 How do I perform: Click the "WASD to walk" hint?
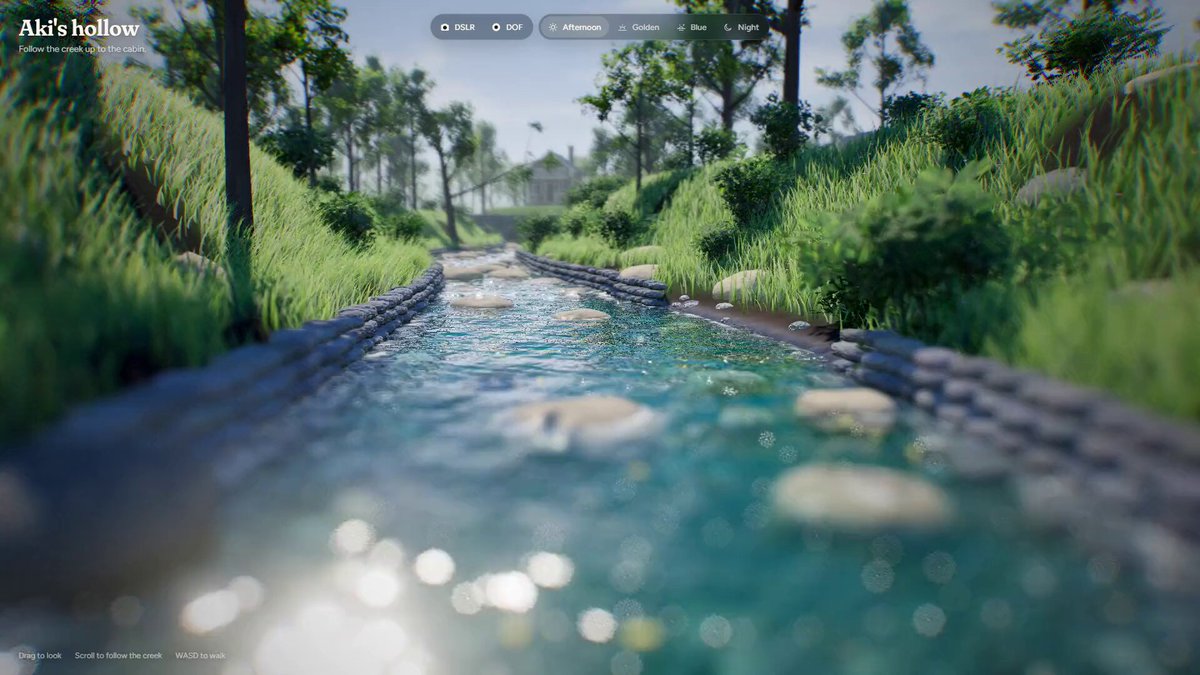(x=200, y=655)
